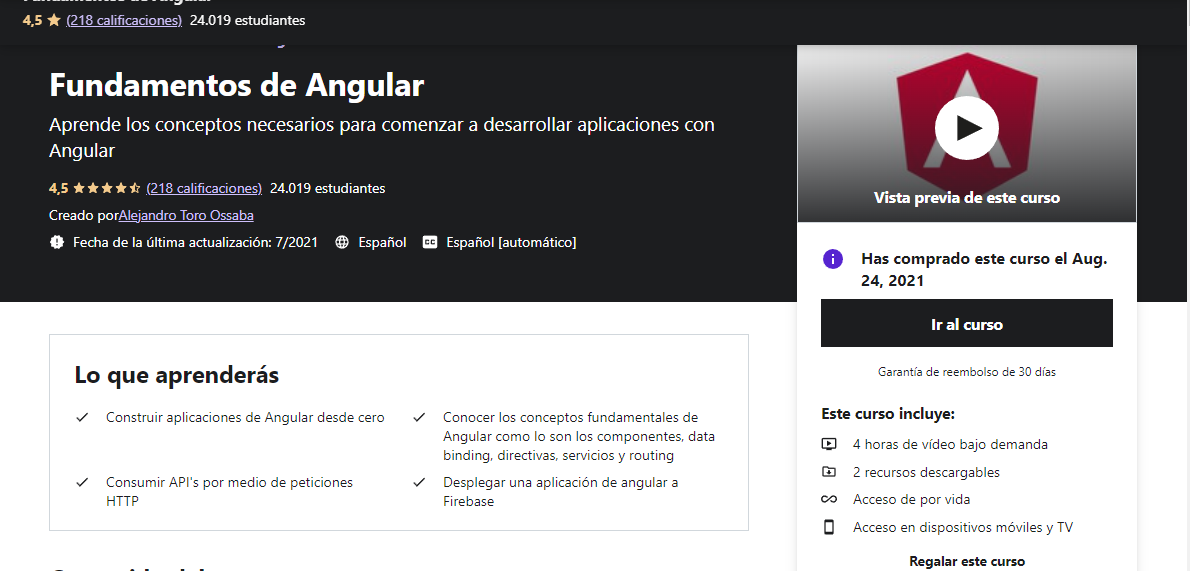Click the Lo que aprenderás heading
1190x571 pixels.
click(x=177, y=375)
